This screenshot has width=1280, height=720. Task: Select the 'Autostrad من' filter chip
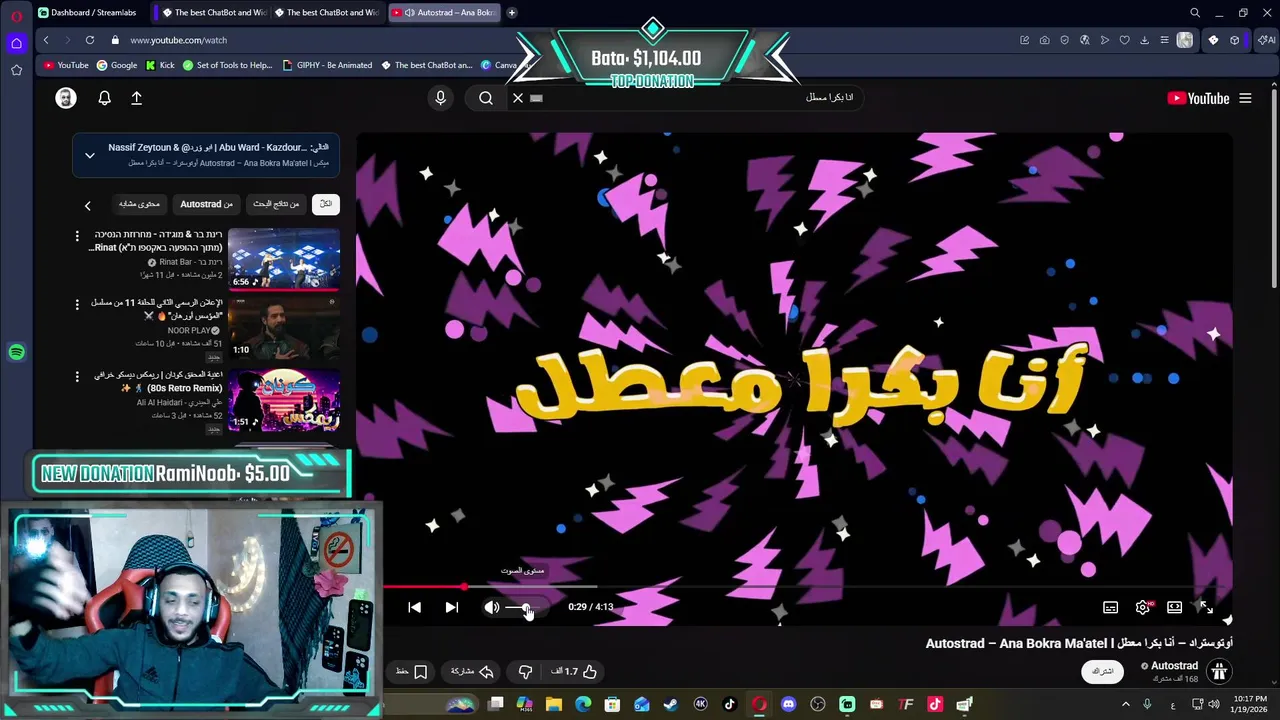[206, 204]
